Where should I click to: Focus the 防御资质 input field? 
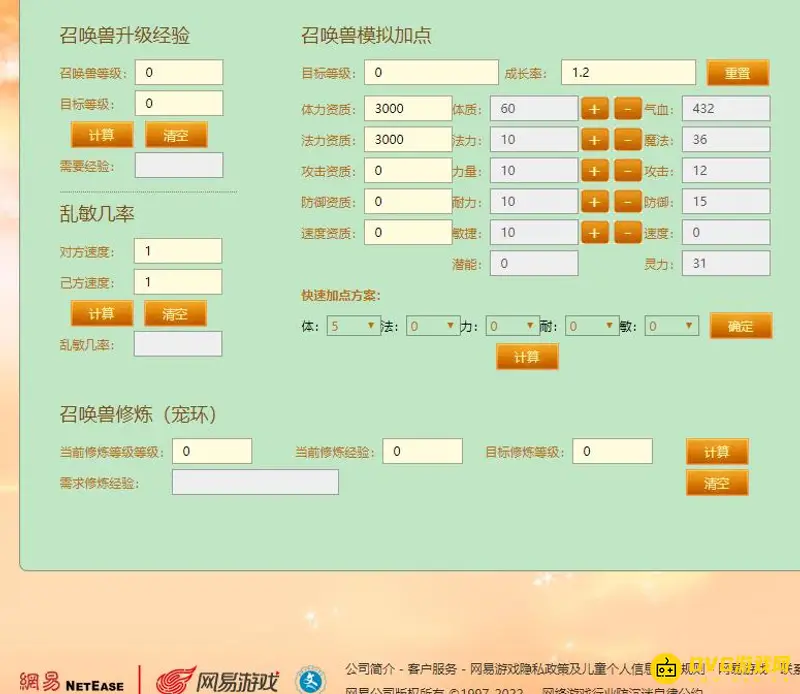pos(408,202)
